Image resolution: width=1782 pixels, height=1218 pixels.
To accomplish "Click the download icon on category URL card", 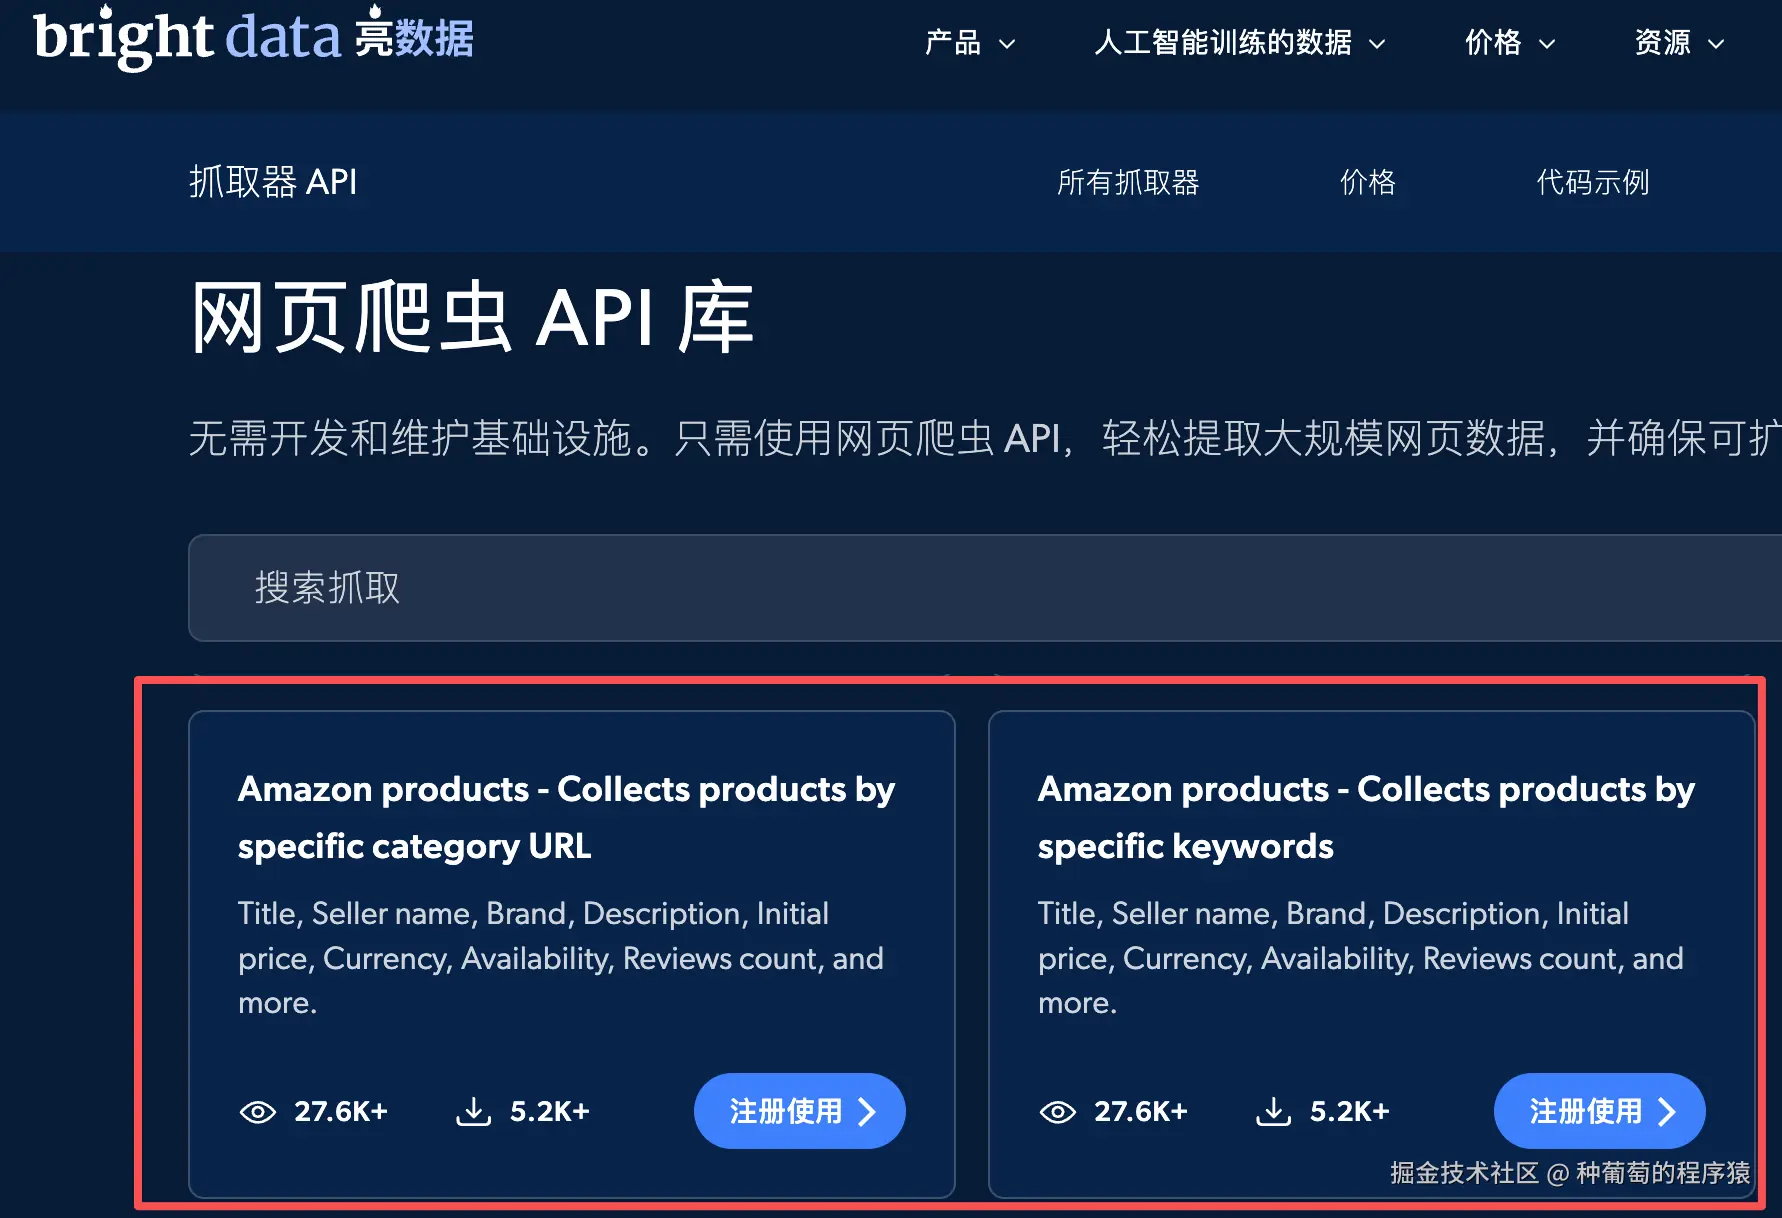I will click(x=474, y=1111).
